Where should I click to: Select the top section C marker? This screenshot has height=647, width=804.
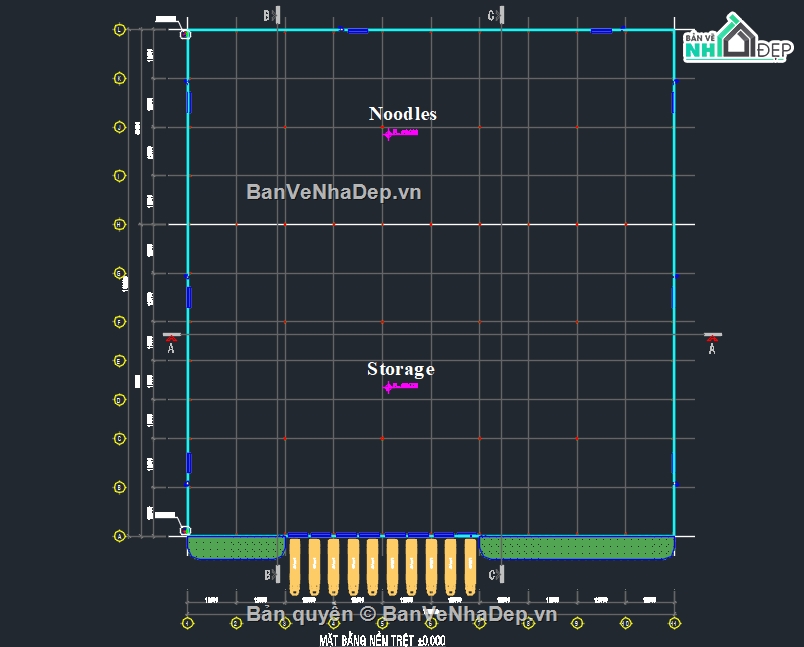tap(496, 15)
